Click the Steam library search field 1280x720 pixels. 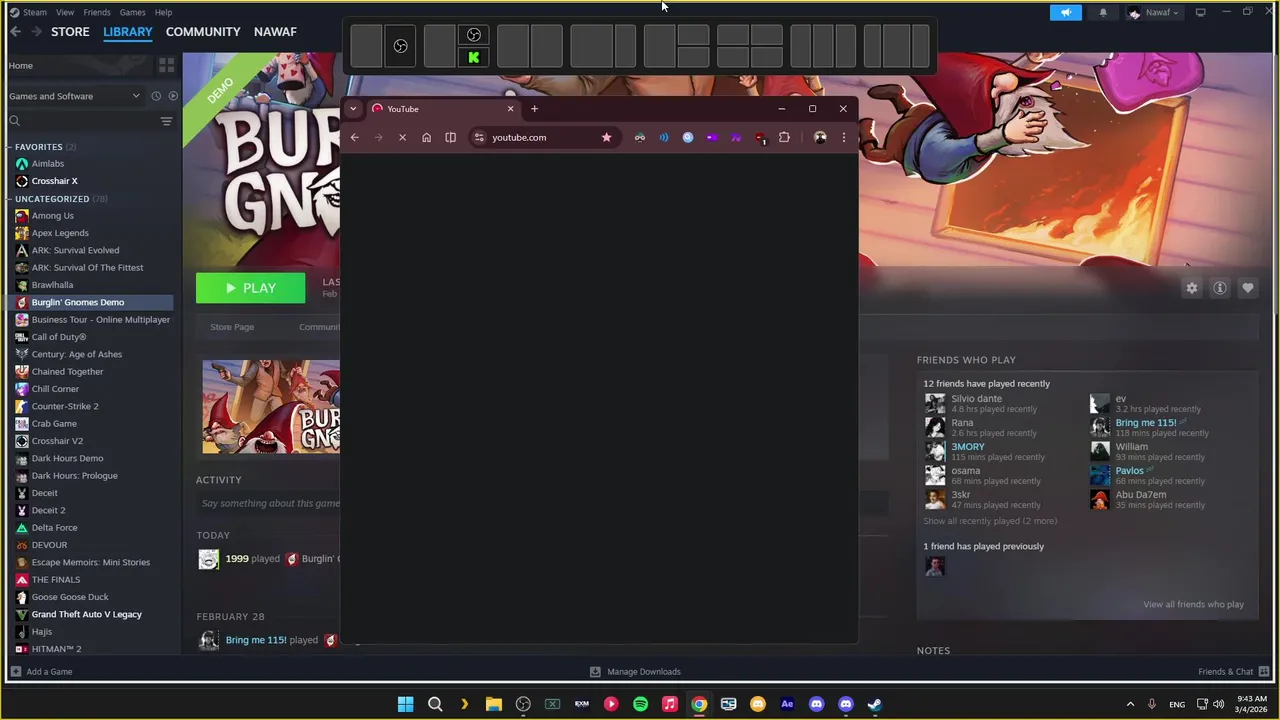85,121
